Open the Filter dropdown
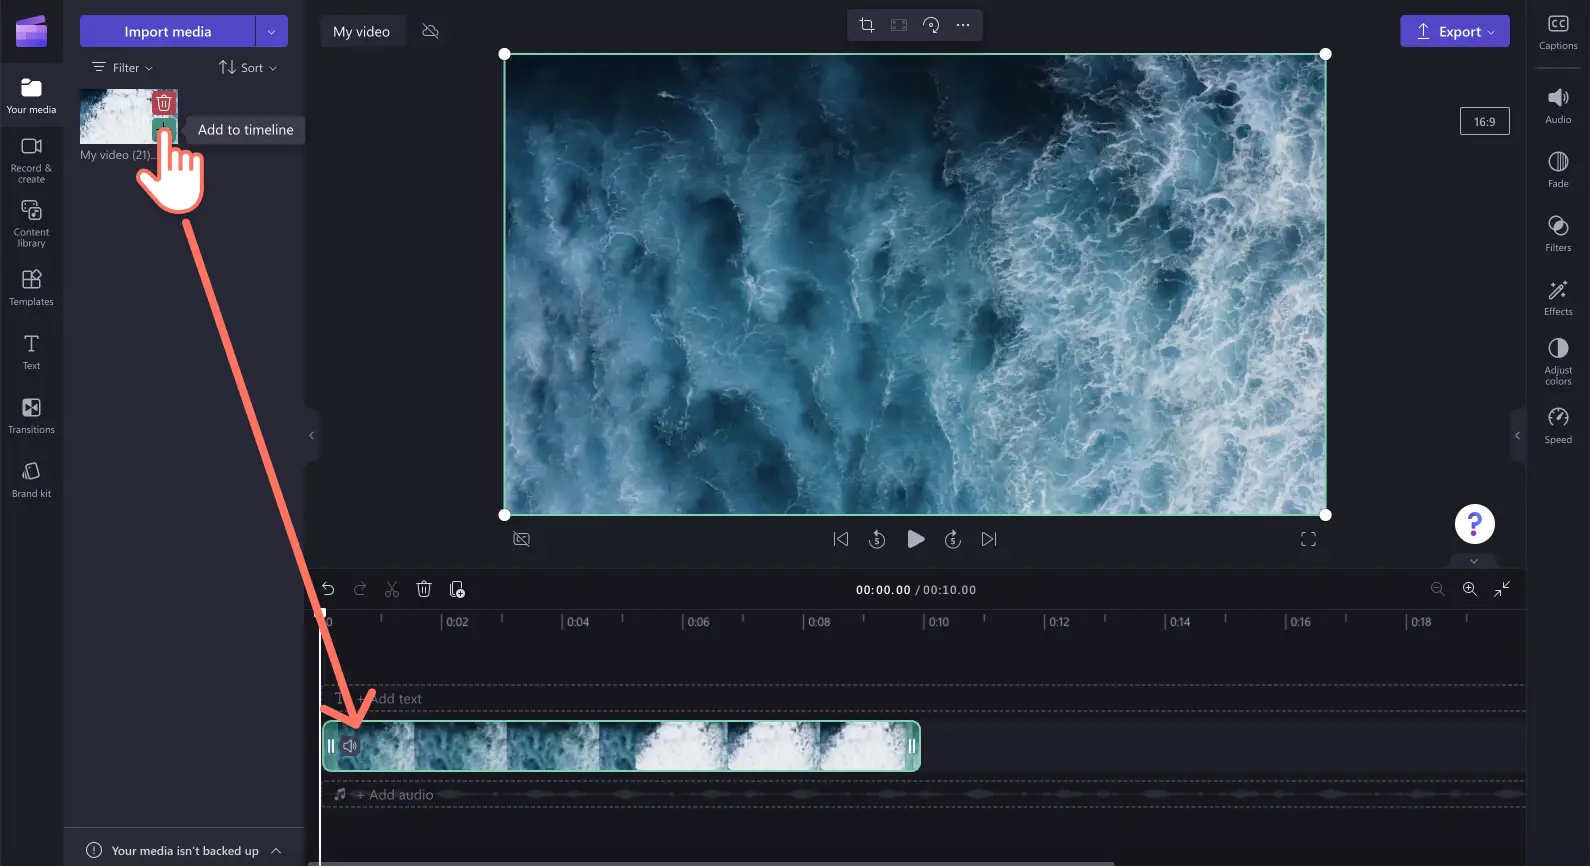The height and width of the screenshot is (866, 1590). click(x=123, y=67)
